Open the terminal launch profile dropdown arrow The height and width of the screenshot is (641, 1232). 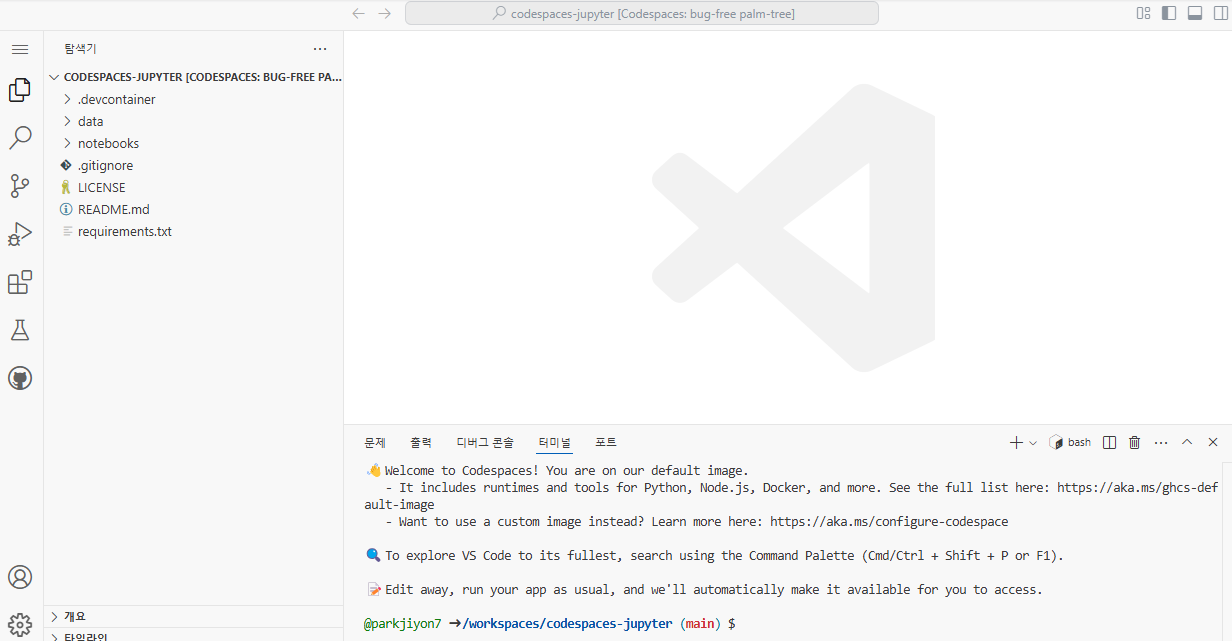point(1033,442)
